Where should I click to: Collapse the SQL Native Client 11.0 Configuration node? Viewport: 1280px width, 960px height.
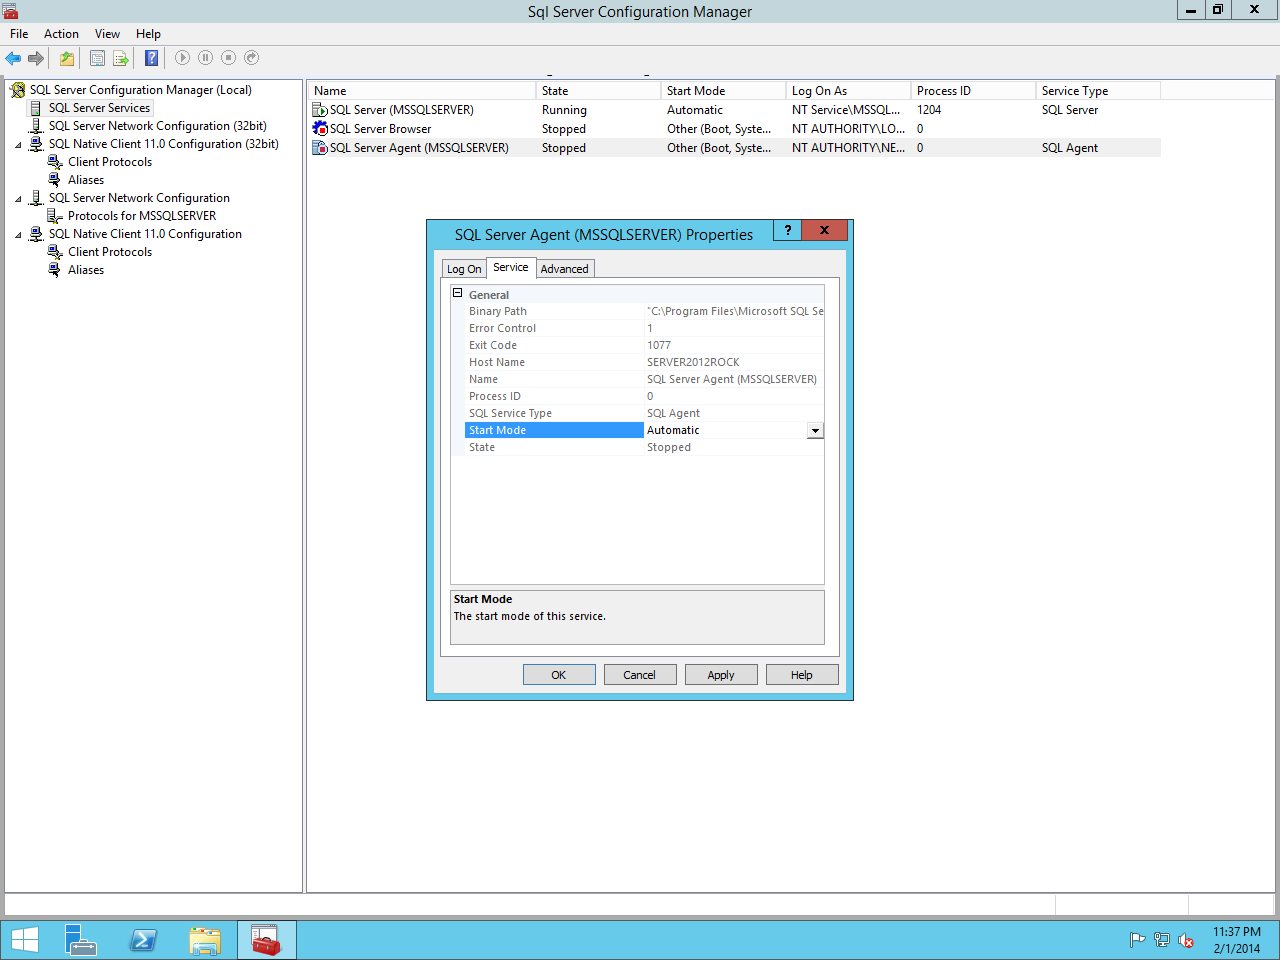pos(18,234)
